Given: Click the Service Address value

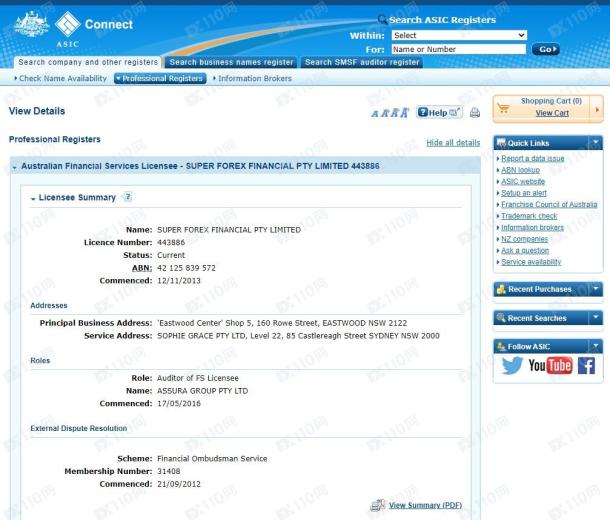Looking at the screenshot, I should tap(298, 336).
